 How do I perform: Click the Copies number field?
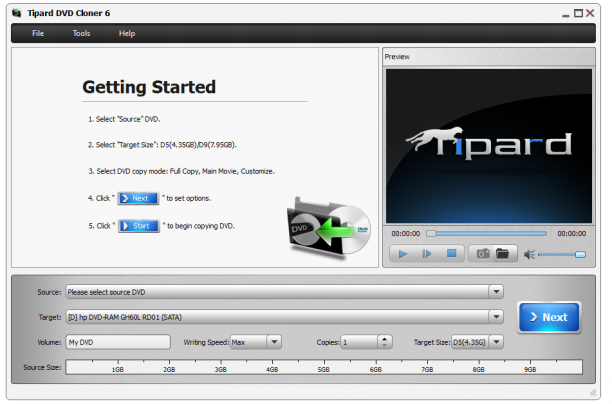pyautogui.click(x=359, y=342)
